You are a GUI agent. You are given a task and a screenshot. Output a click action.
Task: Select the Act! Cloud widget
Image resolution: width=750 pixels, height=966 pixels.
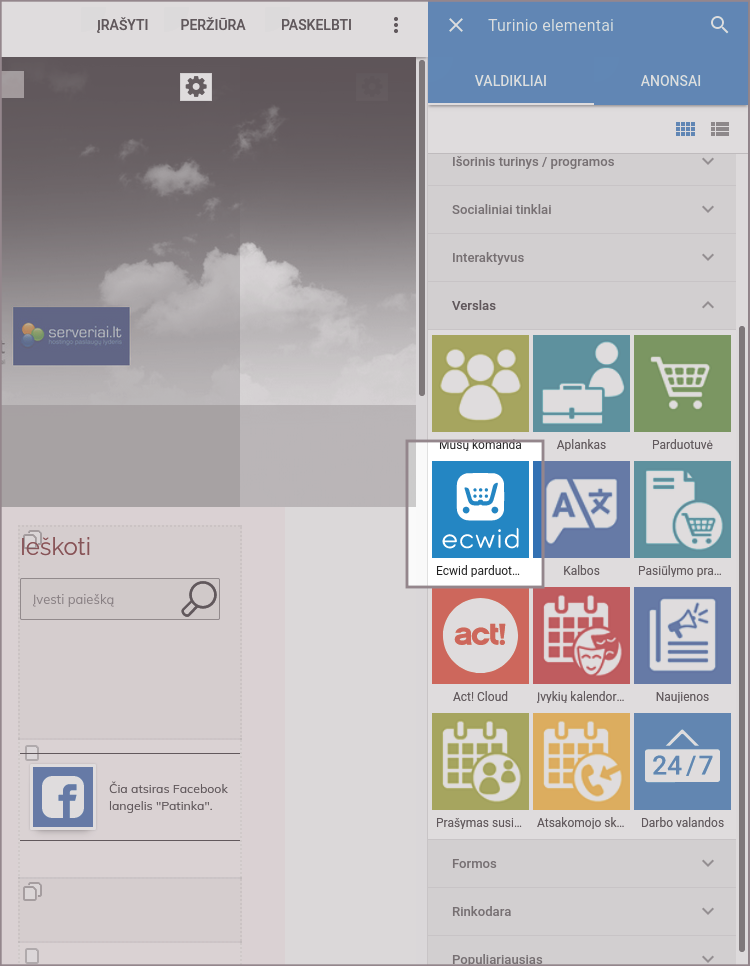click(x=480, y=645)
